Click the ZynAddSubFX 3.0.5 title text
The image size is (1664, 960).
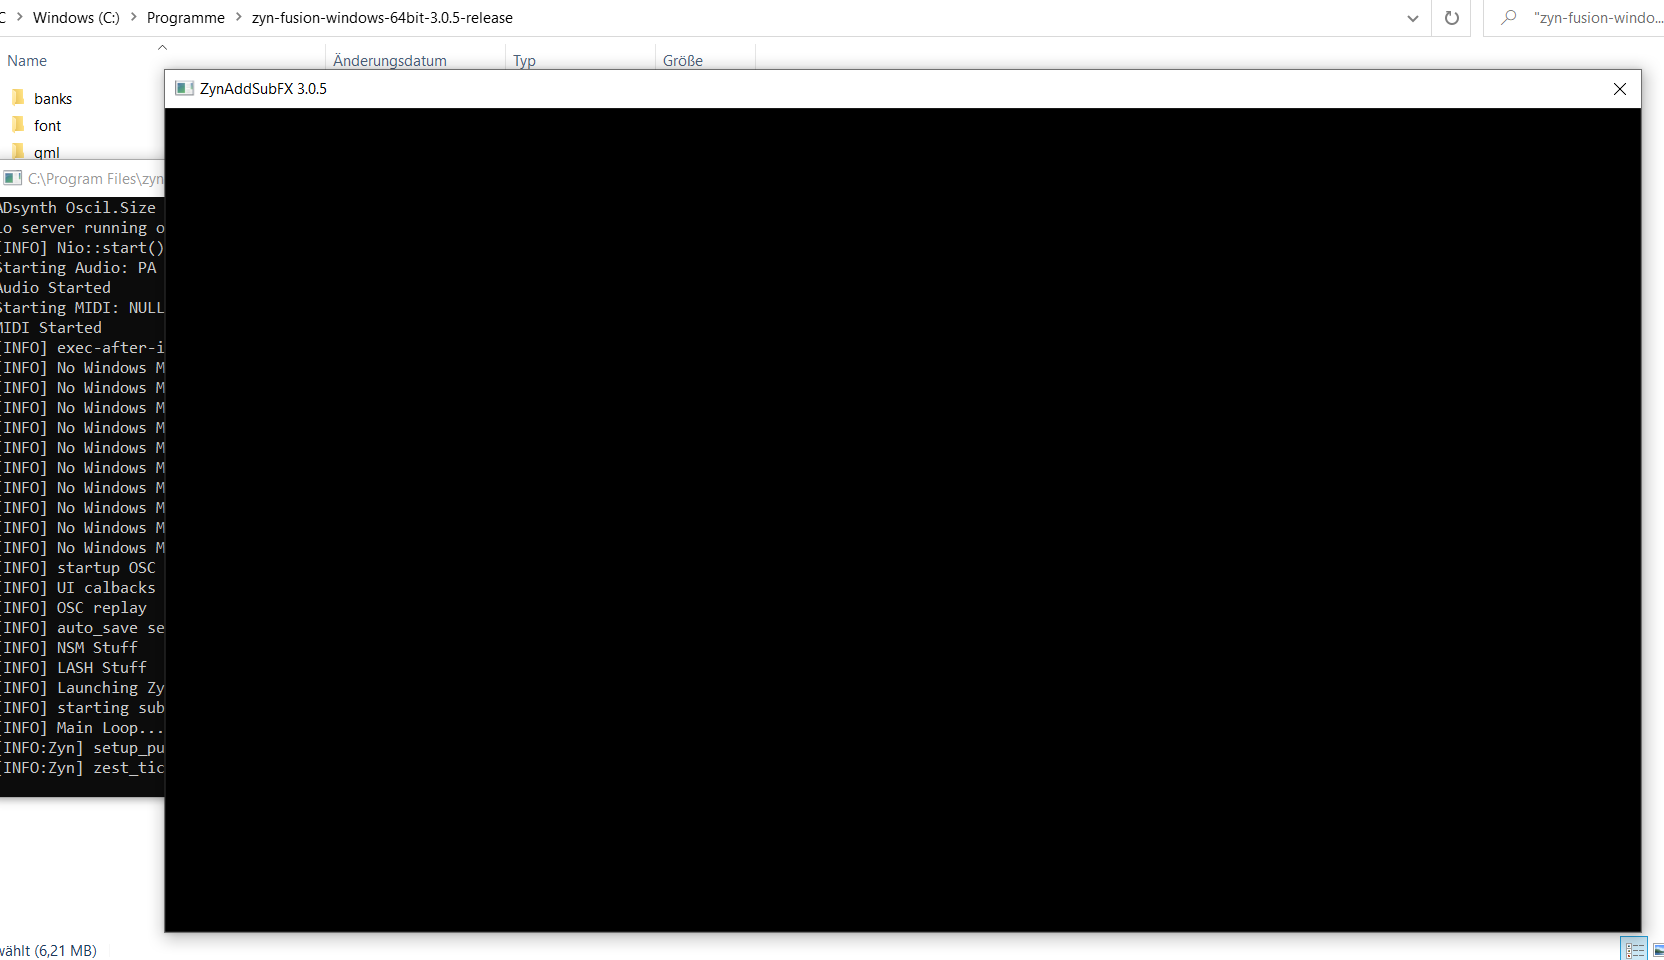click(x=263, y=89)
